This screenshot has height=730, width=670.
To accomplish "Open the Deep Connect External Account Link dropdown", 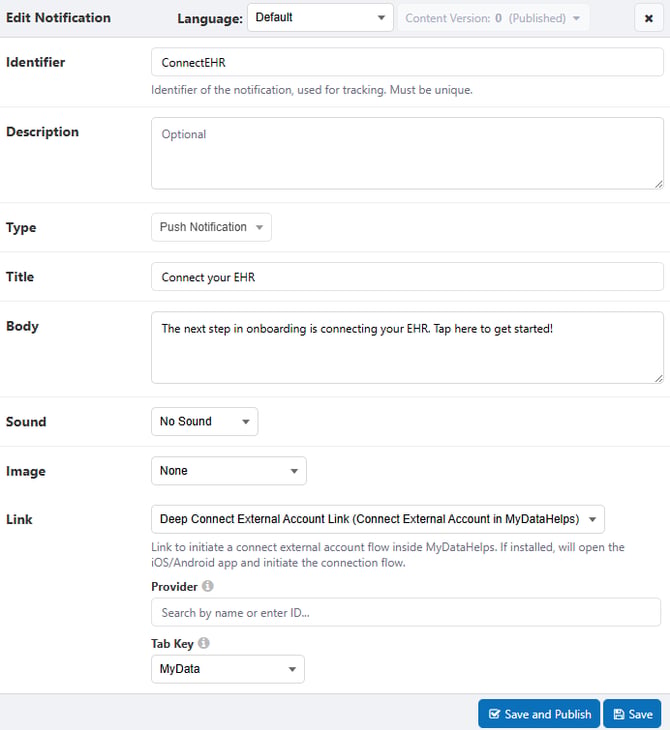I will [378, 519].
